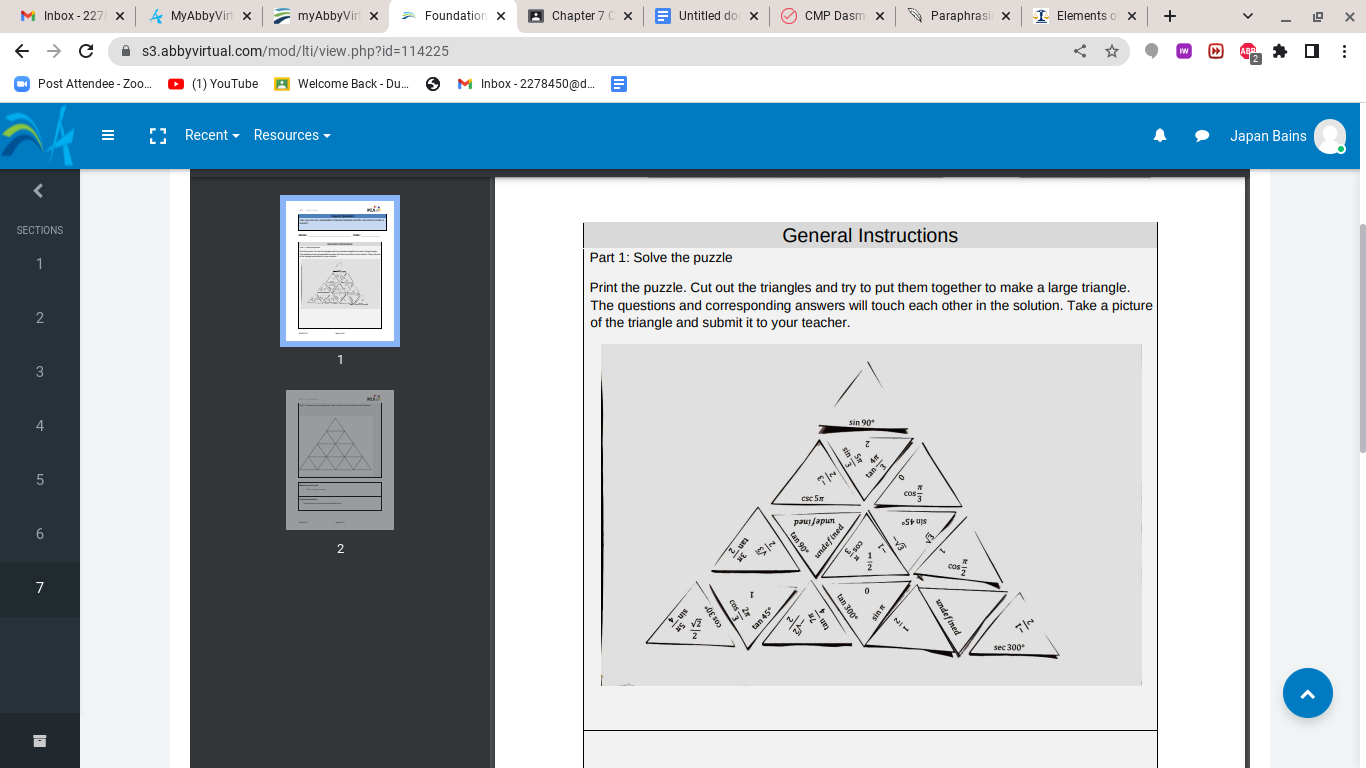Expand the Recent dropdown menu
This screenshot has width=1366, height=768.
(x=212, y=136)
